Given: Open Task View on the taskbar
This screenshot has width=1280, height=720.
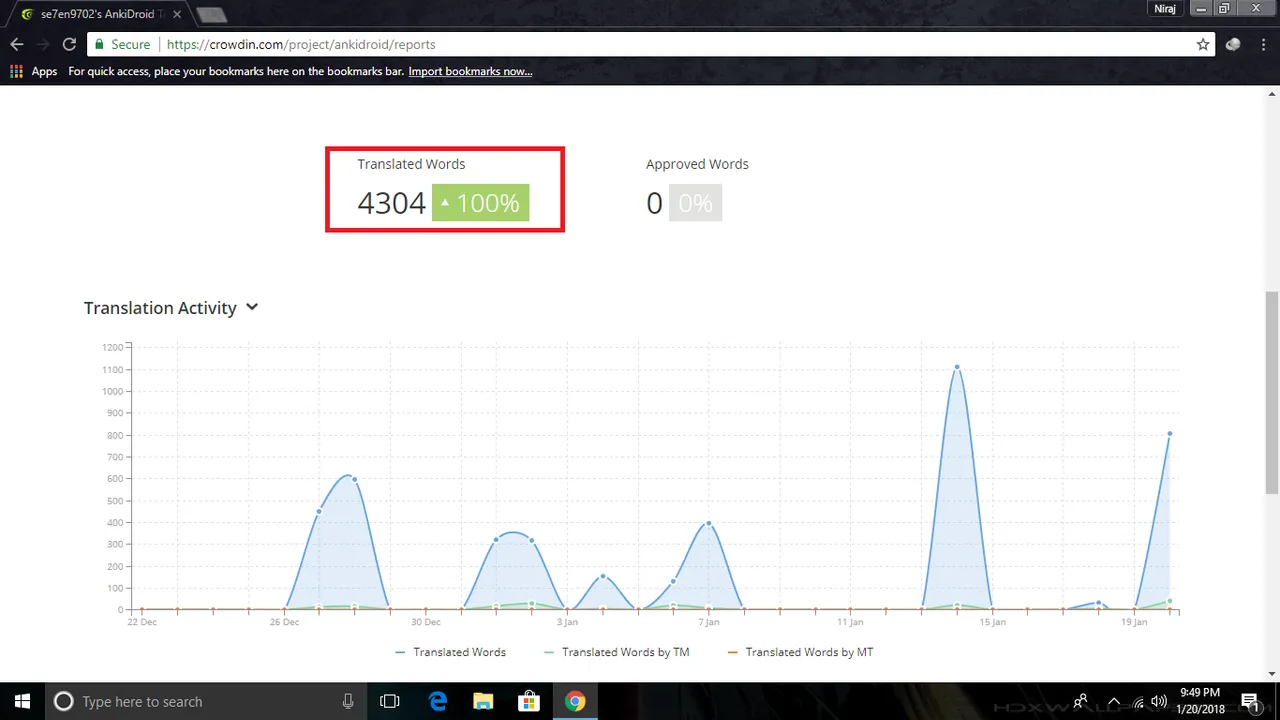Looking at the screenshot, I should pyautogui.click(x=390, y=701).
